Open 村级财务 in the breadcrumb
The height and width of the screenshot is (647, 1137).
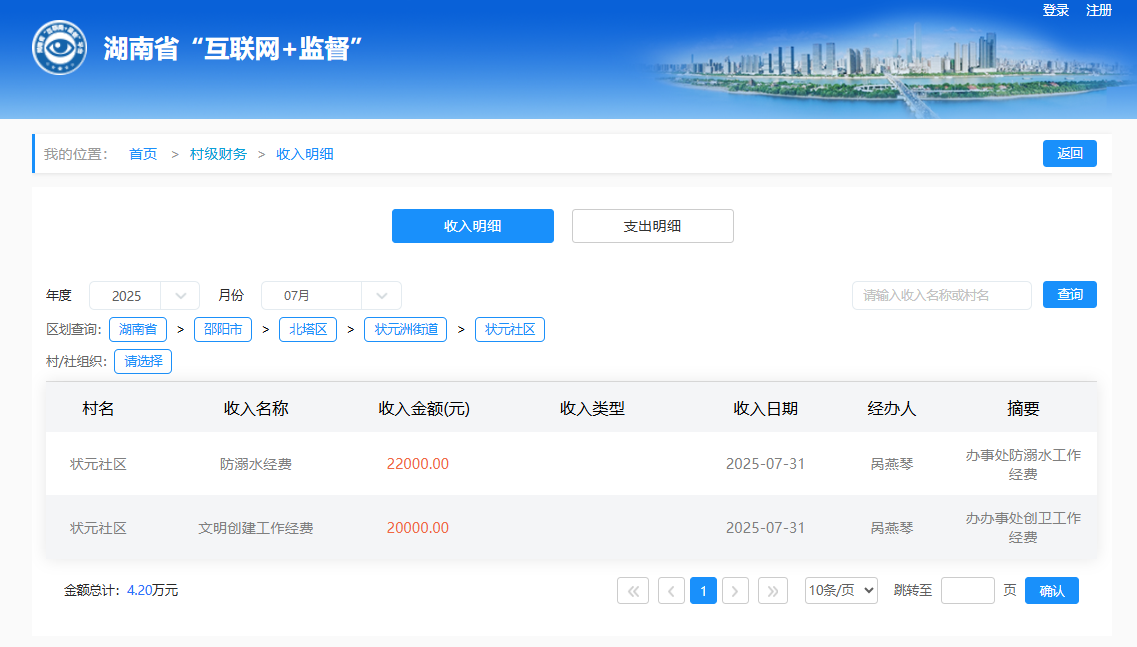pos(218,154)
